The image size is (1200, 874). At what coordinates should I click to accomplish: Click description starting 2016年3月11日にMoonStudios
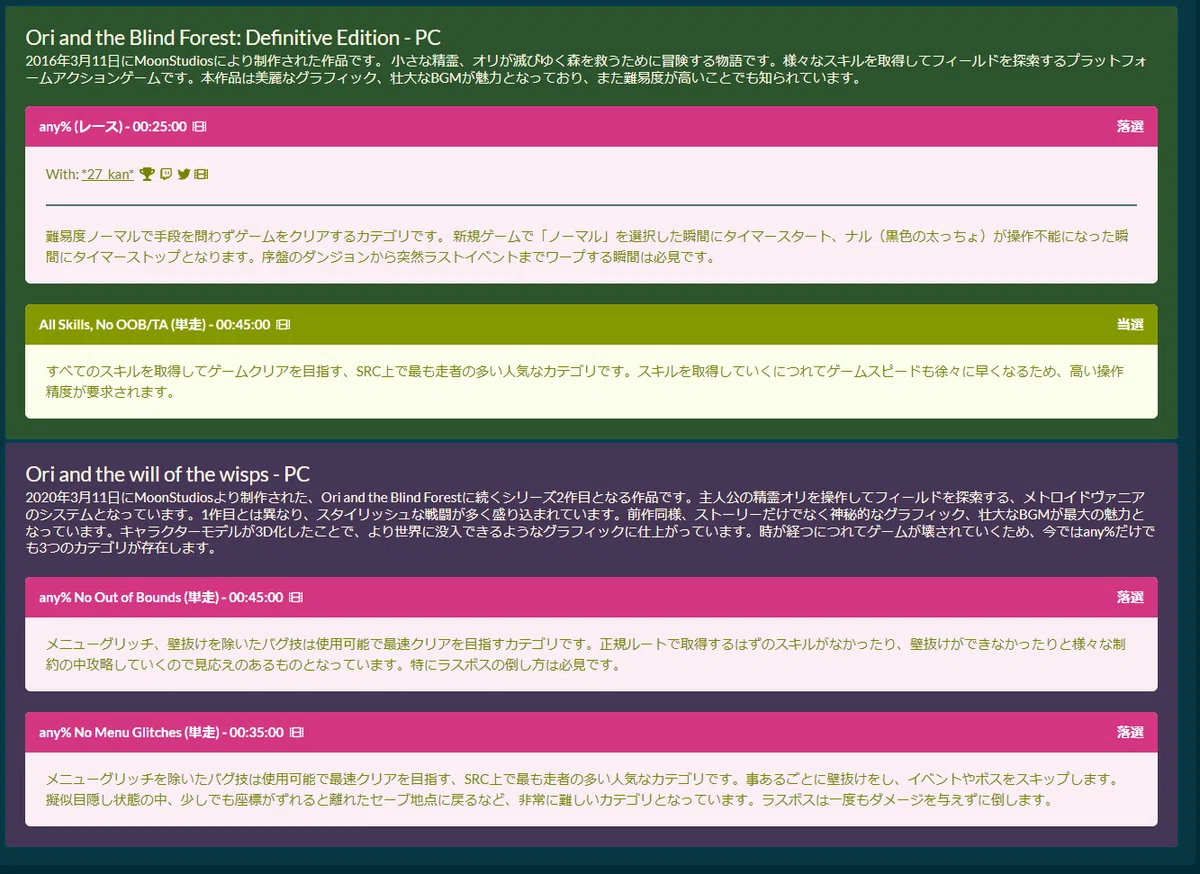point(586,69)
